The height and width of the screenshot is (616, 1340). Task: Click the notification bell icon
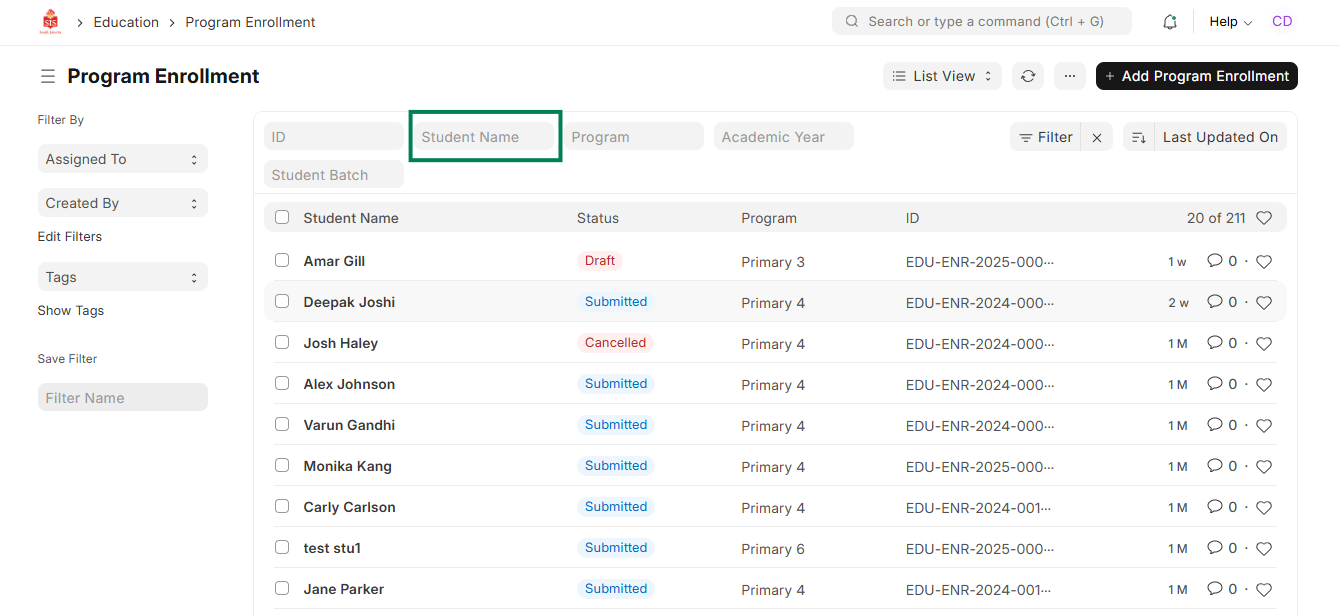1169,22
